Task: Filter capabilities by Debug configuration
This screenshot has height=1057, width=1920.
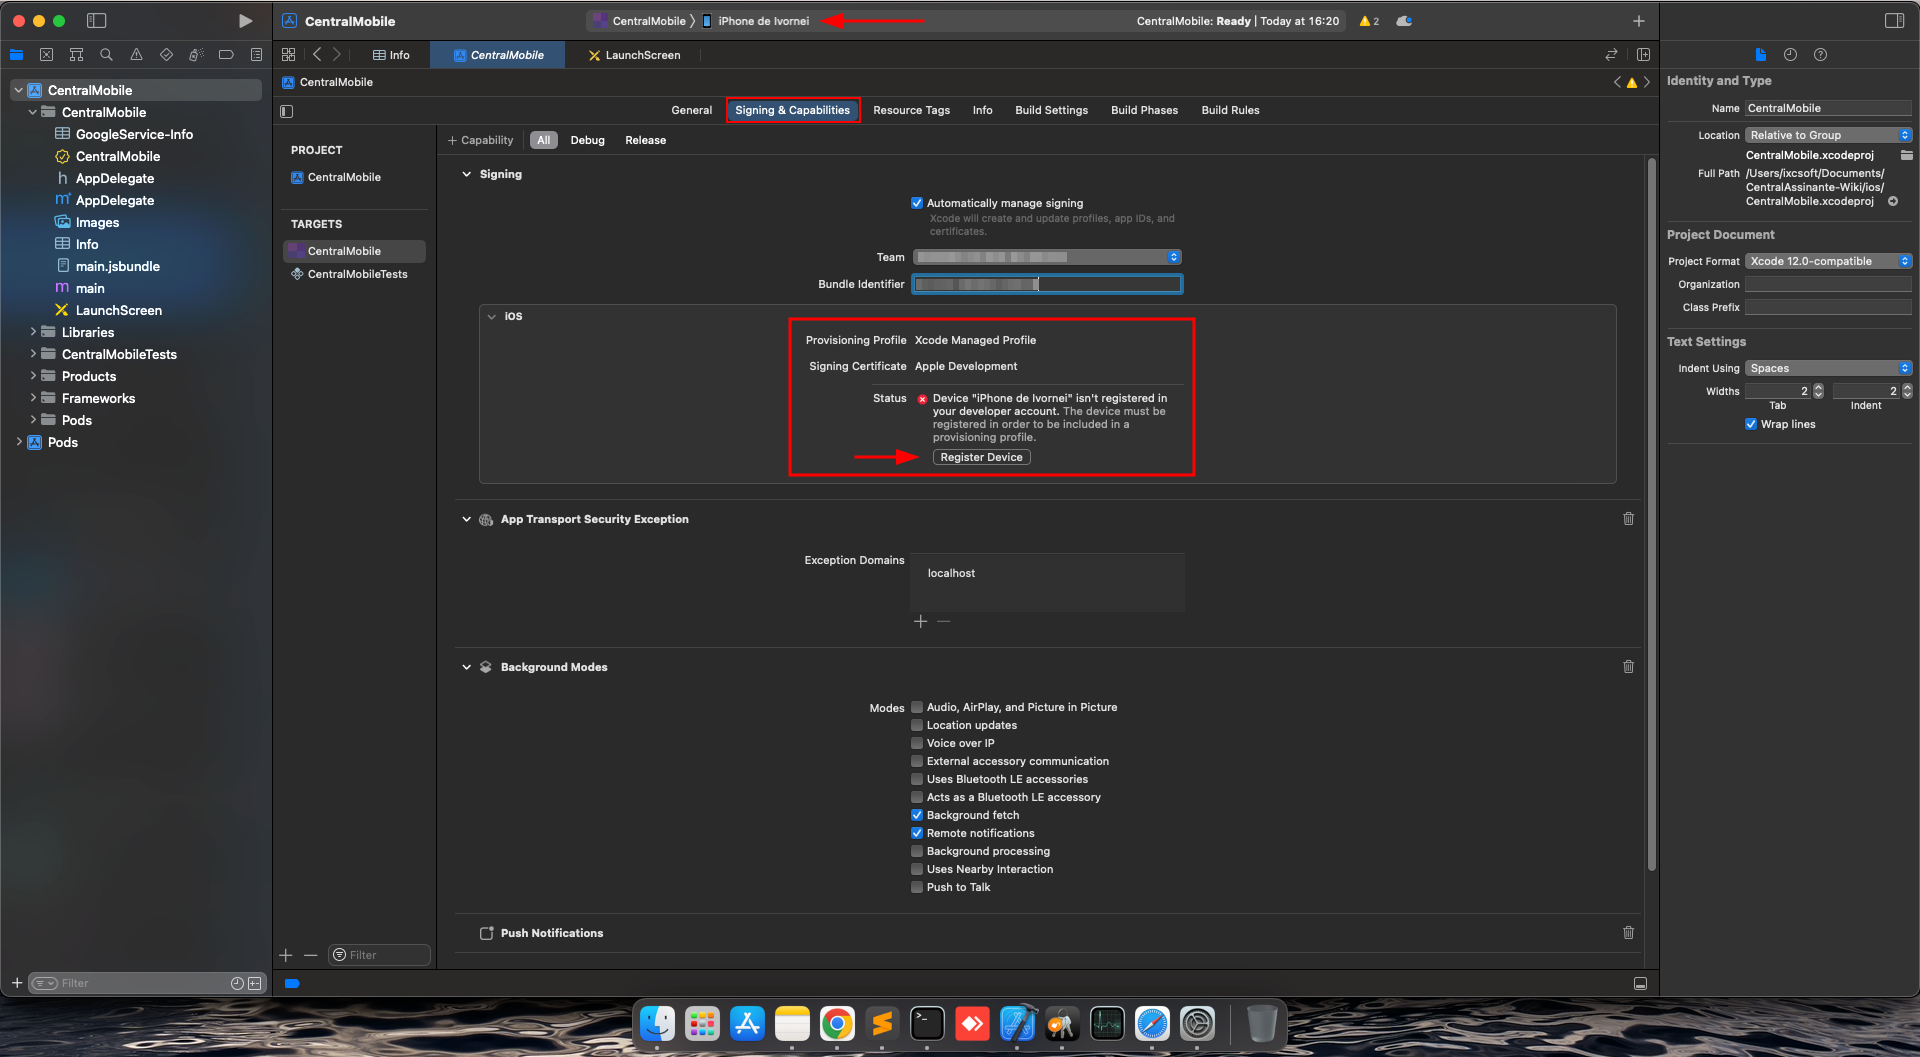Action: (x=587, y=140)
